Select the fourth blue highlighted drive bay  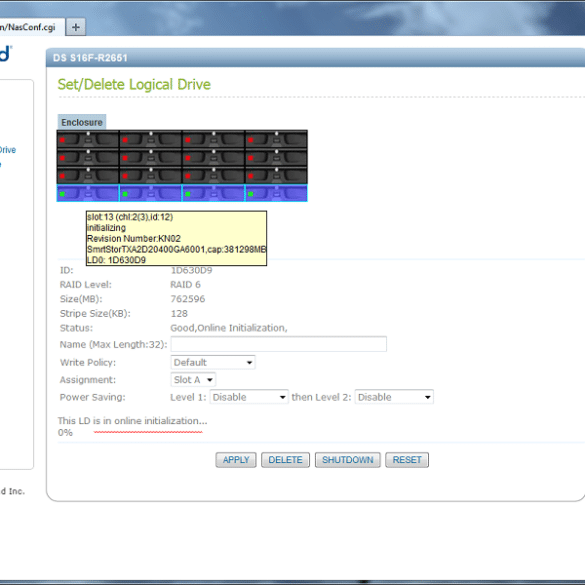tap(276, 193)
